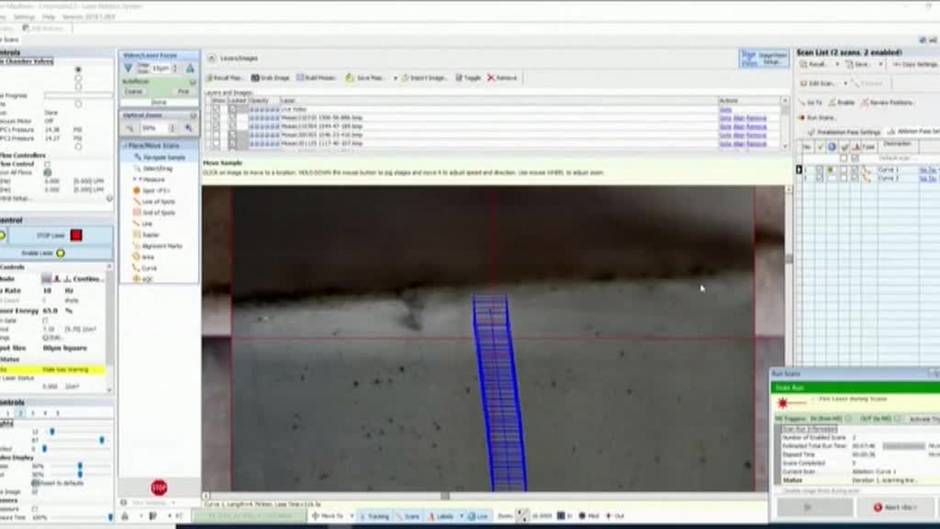The height and width of the screenshot is (529, 940).
Task: Pick the Curve scan tool
Action: click(149, 267)
